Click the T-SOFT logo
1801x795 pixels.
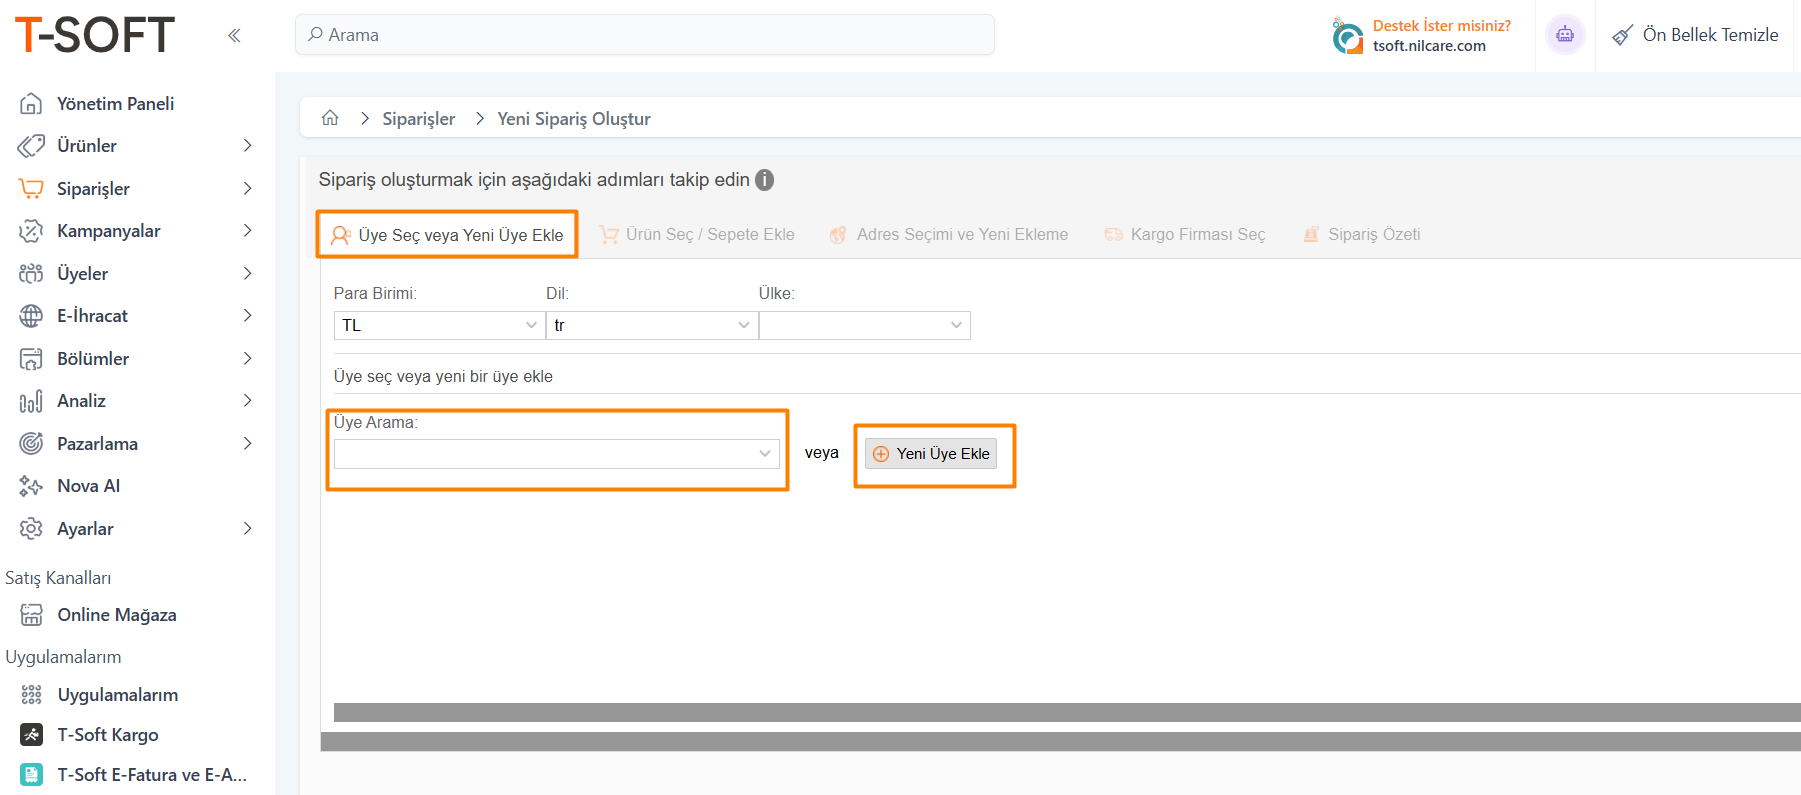[95, 35]
